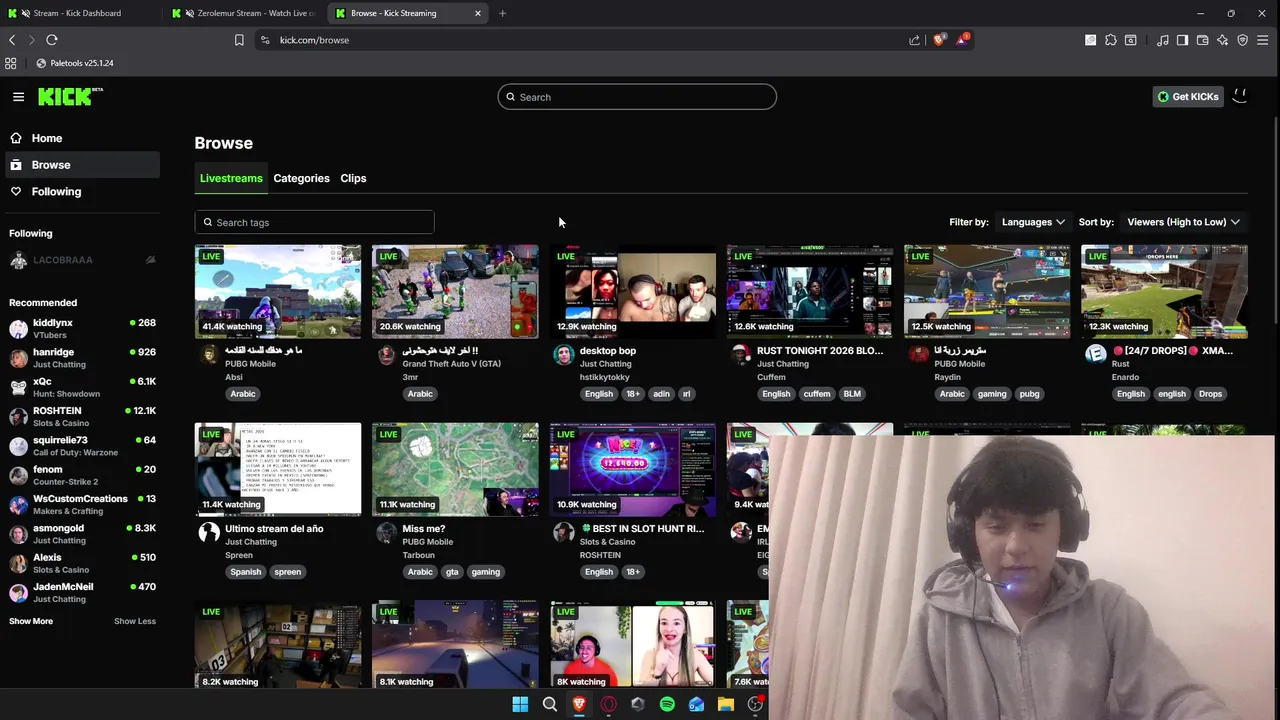Select Browse in the sidebar
Screen dimensions: 1280x720
[80, 165]
